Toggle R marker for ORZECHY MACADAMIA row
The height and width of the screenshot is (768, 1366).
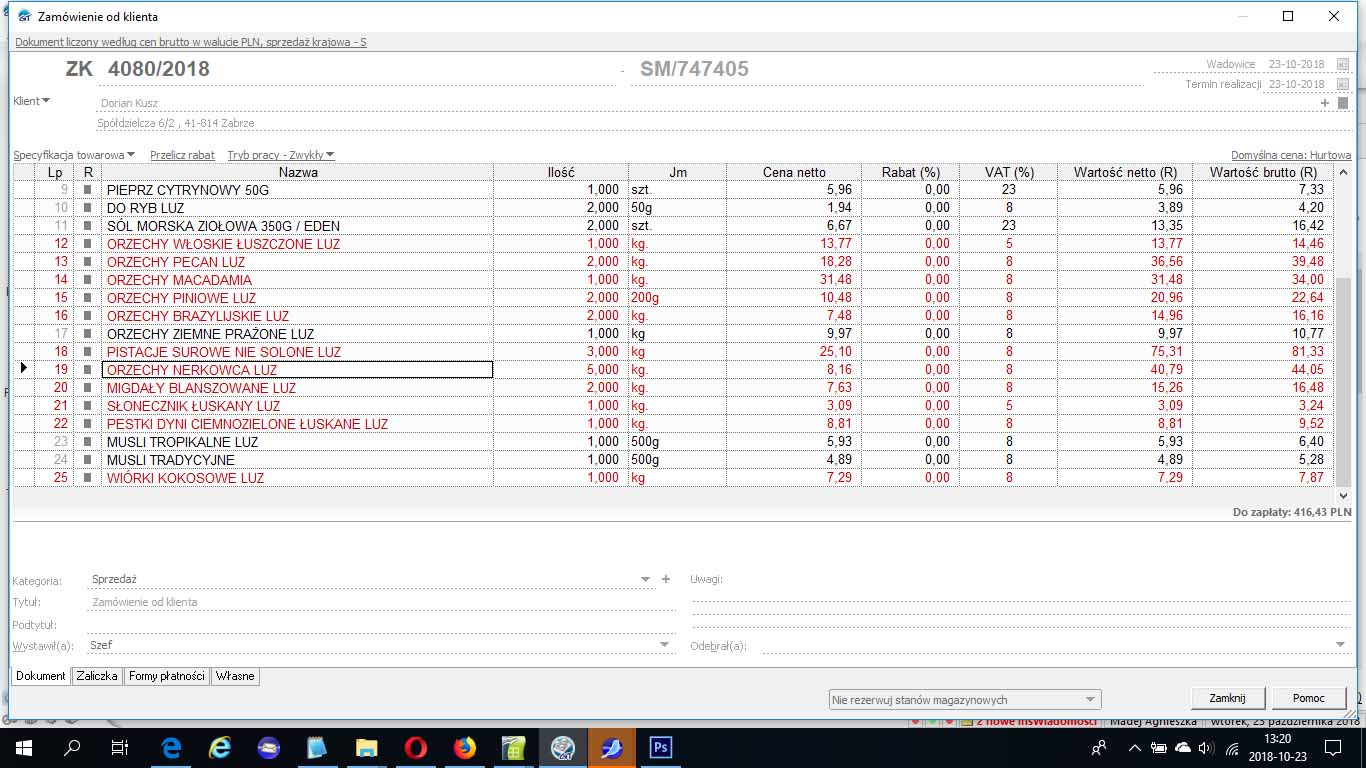[x=88, y=280]
